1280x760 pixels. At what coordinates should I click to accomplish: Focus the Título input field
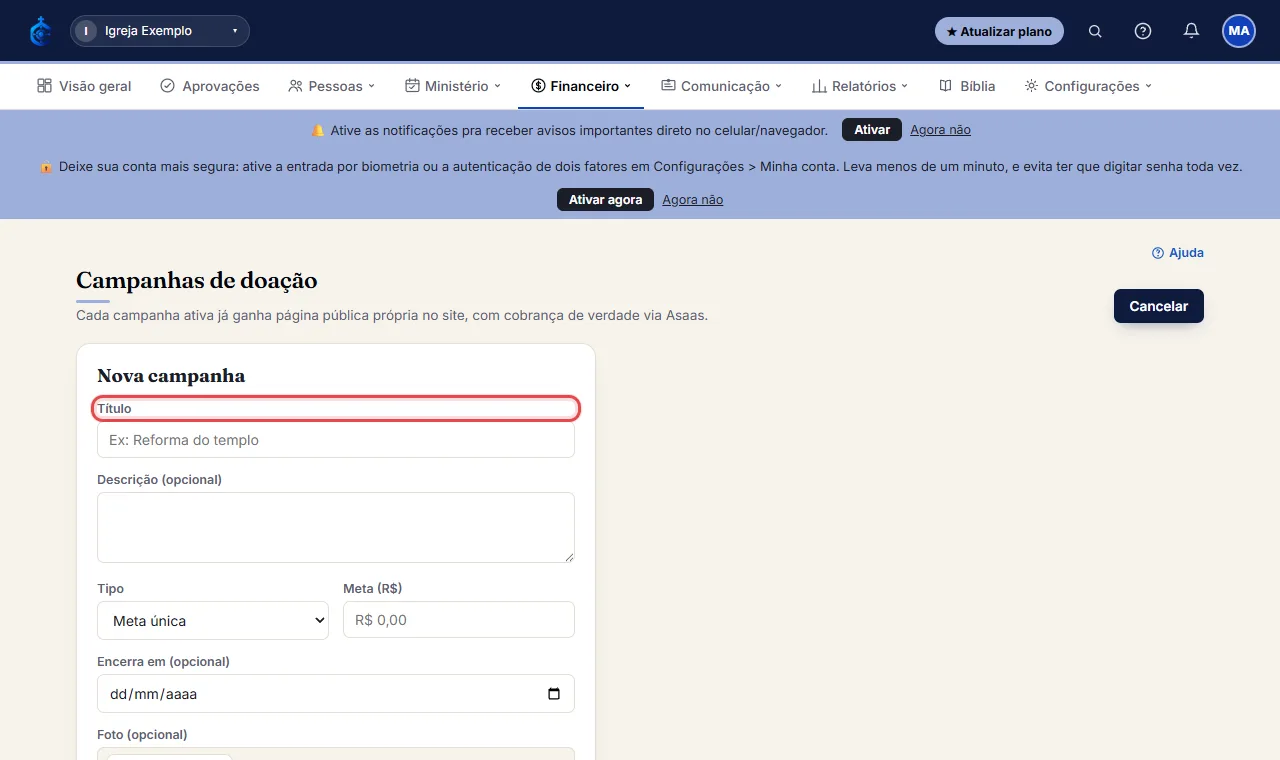click(336, 440)
